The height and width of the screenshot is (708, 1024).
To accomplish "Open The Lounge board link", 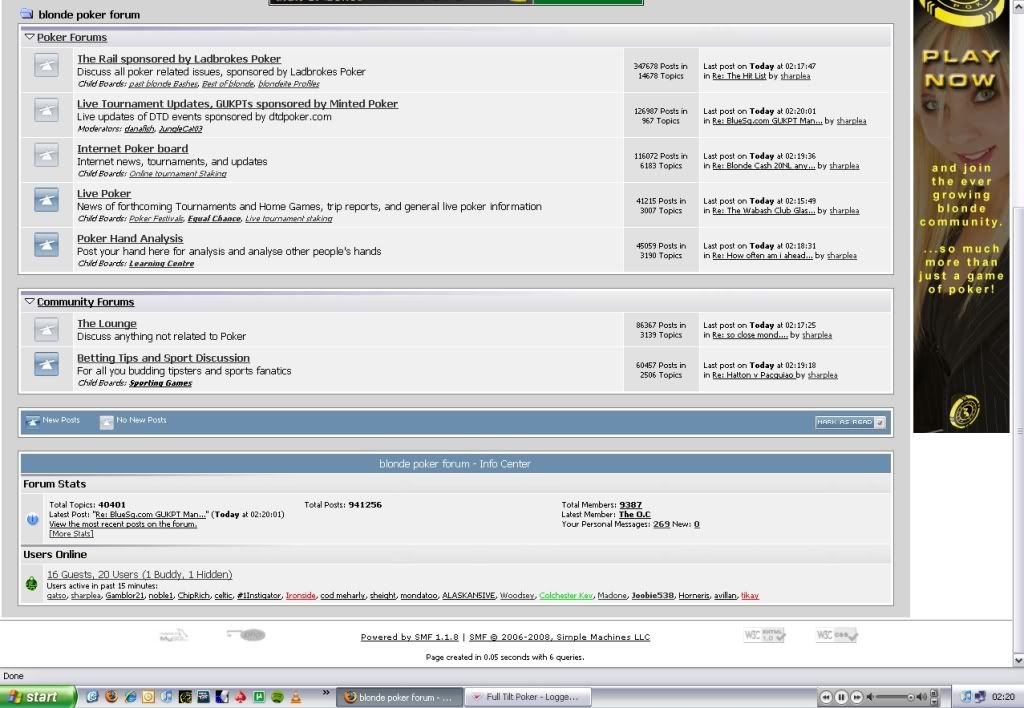I will pyautogui.click(x=107, y=324).
